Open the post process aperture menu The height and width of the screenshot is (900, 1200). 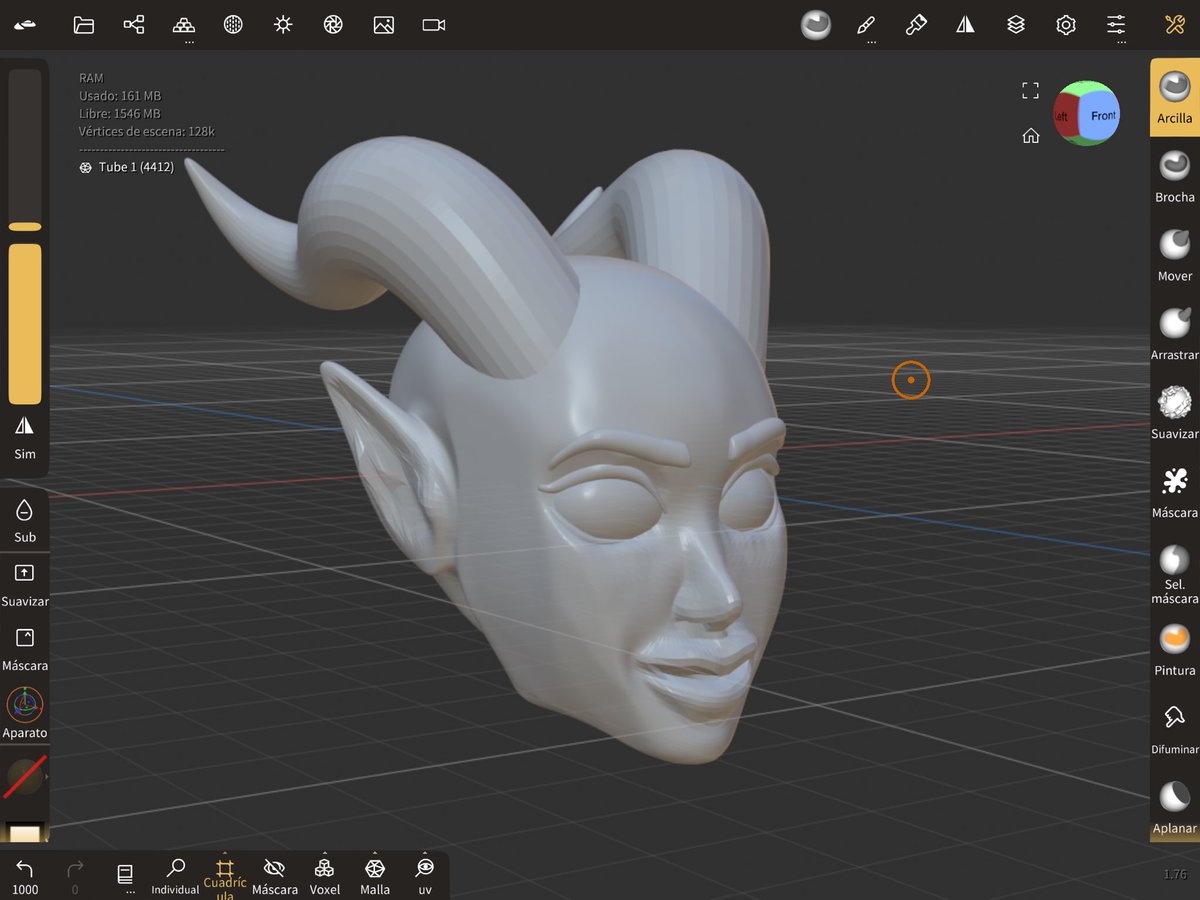(333, 25)
